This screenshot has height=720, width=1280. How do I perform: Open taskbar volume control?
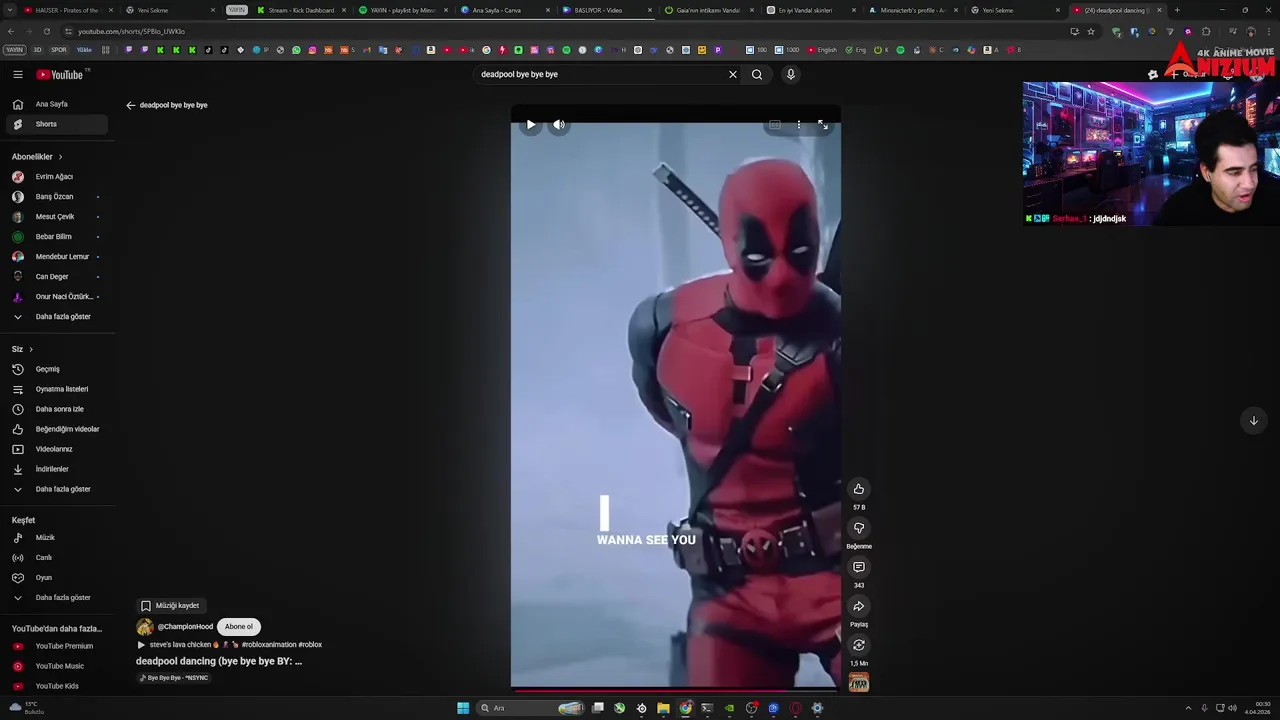[1232, 708]
